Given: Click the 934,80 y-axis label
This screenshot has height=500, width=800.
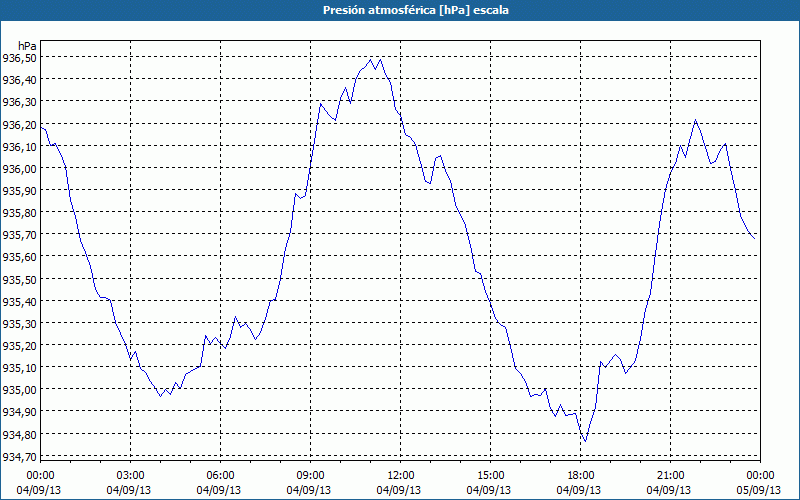Looking at the screenshot, I should pos(19,434).
